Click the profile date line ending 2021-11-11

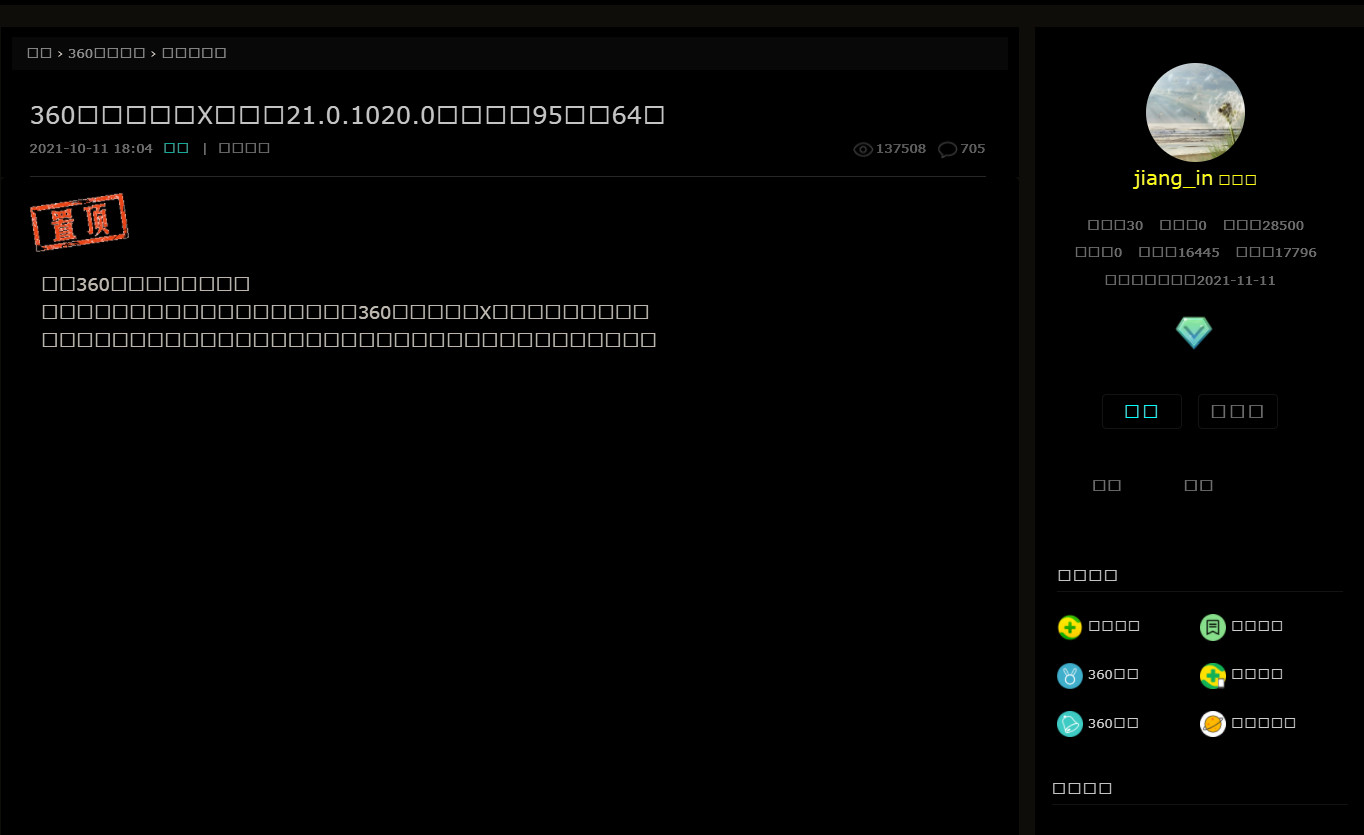(1190, 280)
